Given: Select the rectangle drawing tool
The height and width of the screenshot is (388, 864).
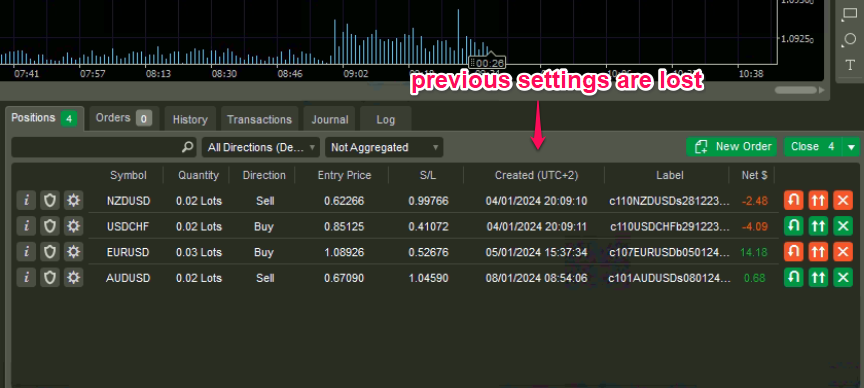Looking at the screenshot, I should [x=850, y=14].
